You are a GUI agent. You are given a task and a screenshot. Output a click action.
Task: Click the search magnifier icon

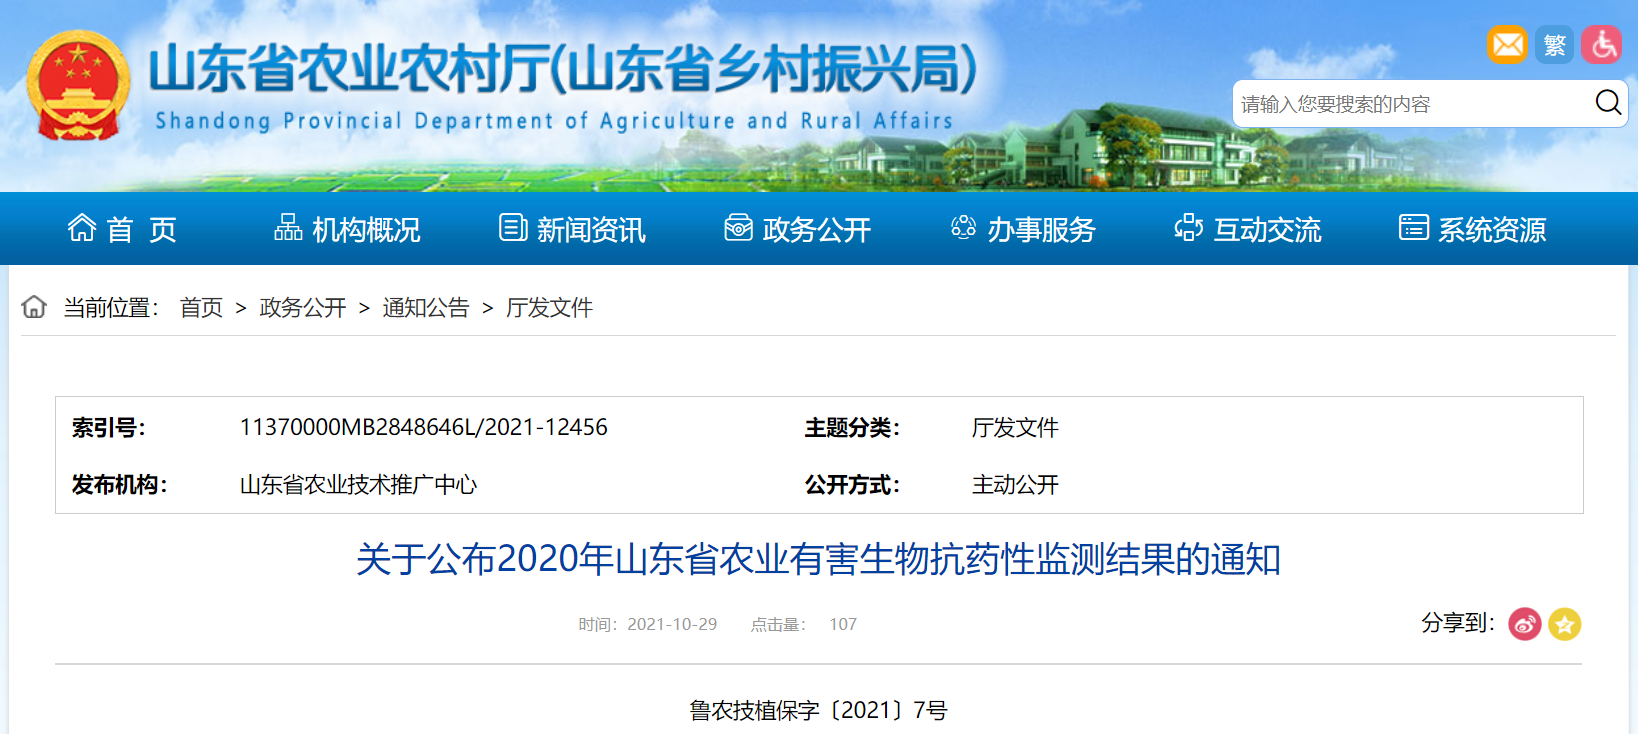(1608, 102)
